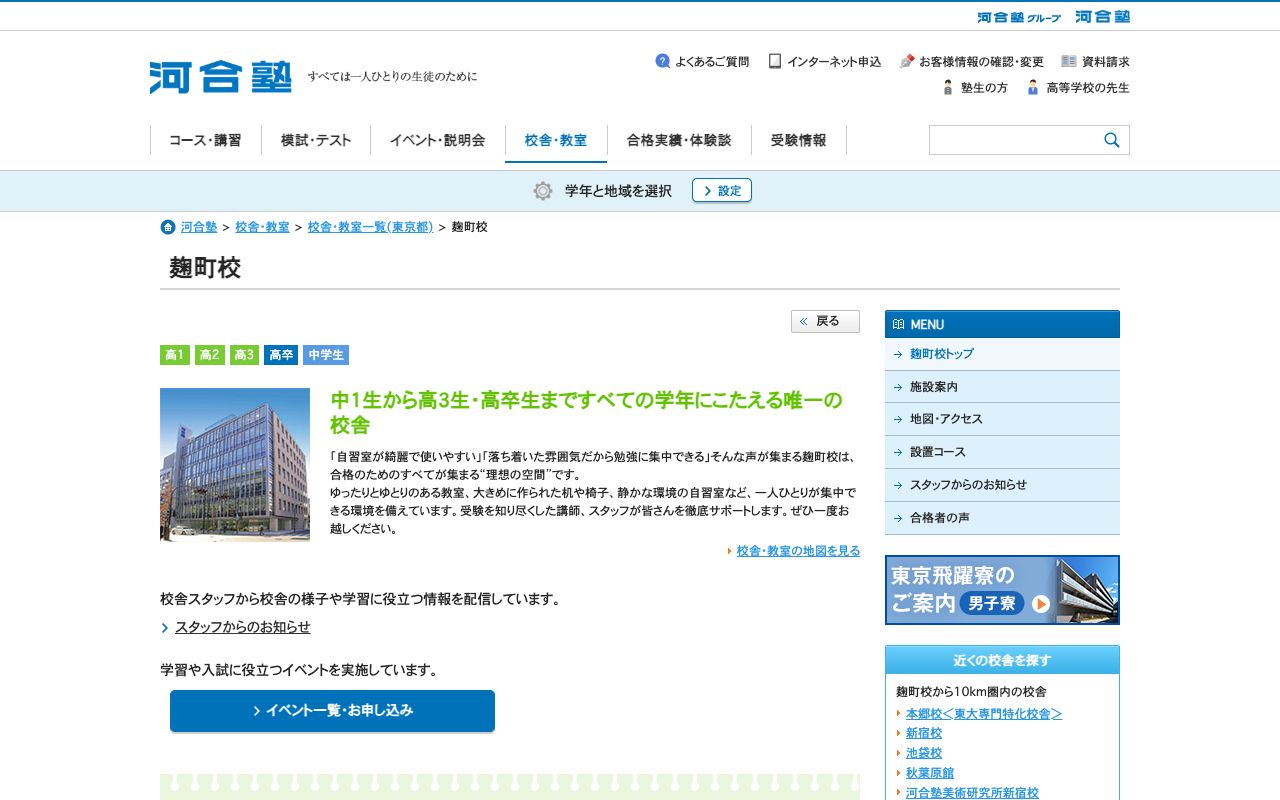1280x800 pixels.
Task: Click the 河合塾グループ logo in the top bar
Action: pos(1019,17)
